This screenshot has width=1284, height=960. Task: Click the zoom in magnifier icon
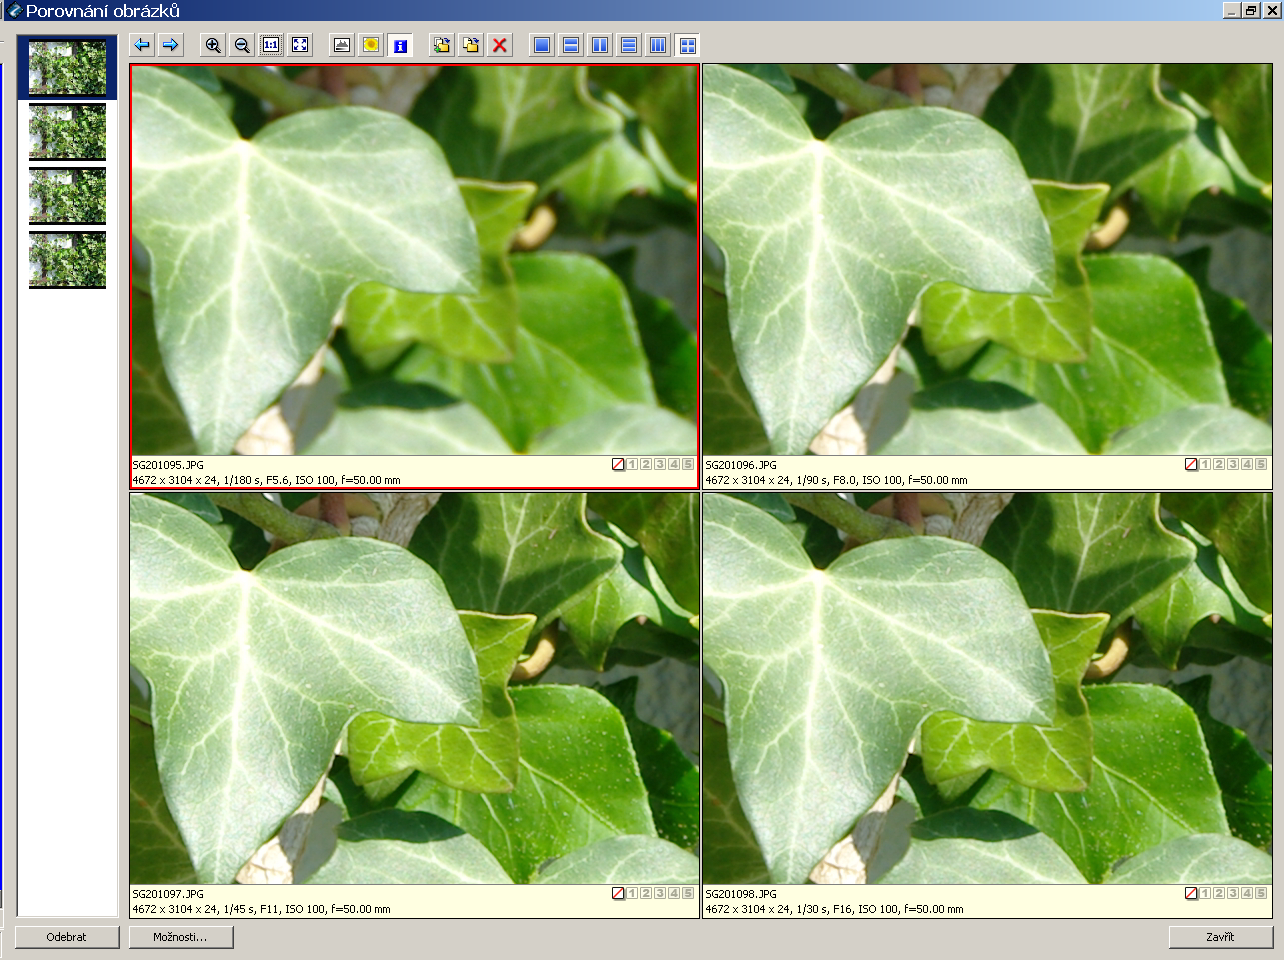pyautogui.click(x=213, y=45)
